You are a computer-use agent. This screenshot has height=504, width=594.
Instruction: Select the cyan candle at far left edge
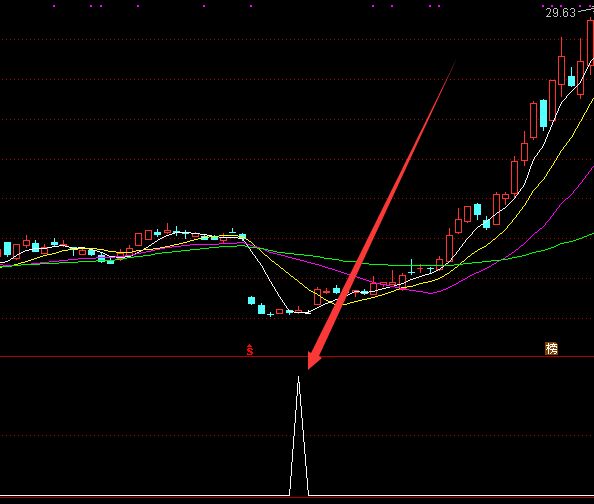[8, 249]
